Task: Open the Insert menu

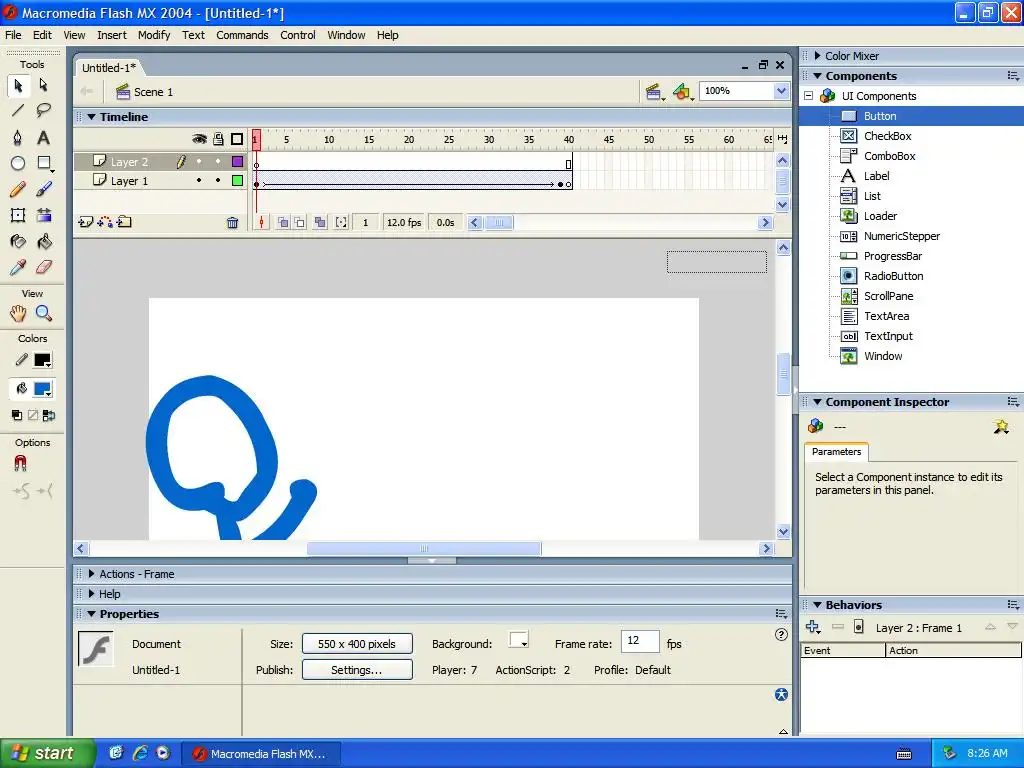Action: point(112,35)
